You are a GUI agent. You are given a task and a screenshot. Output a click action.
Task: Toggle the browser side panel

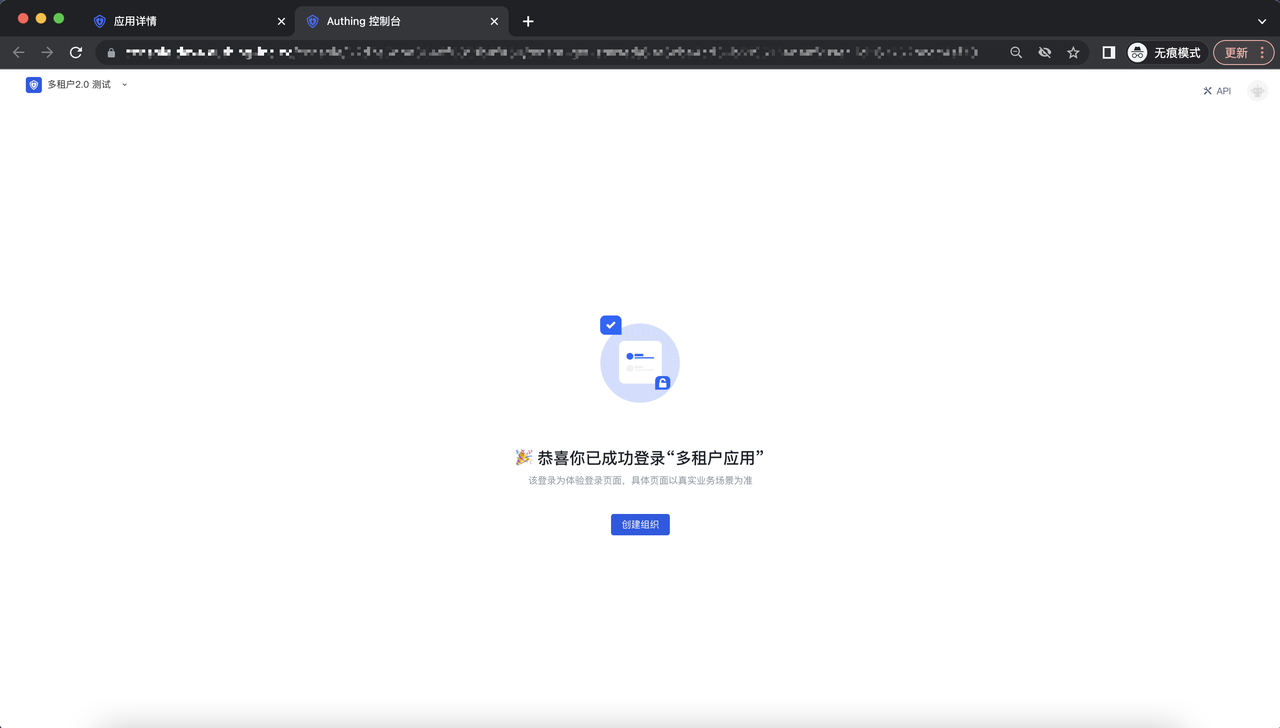(1108, 52)
